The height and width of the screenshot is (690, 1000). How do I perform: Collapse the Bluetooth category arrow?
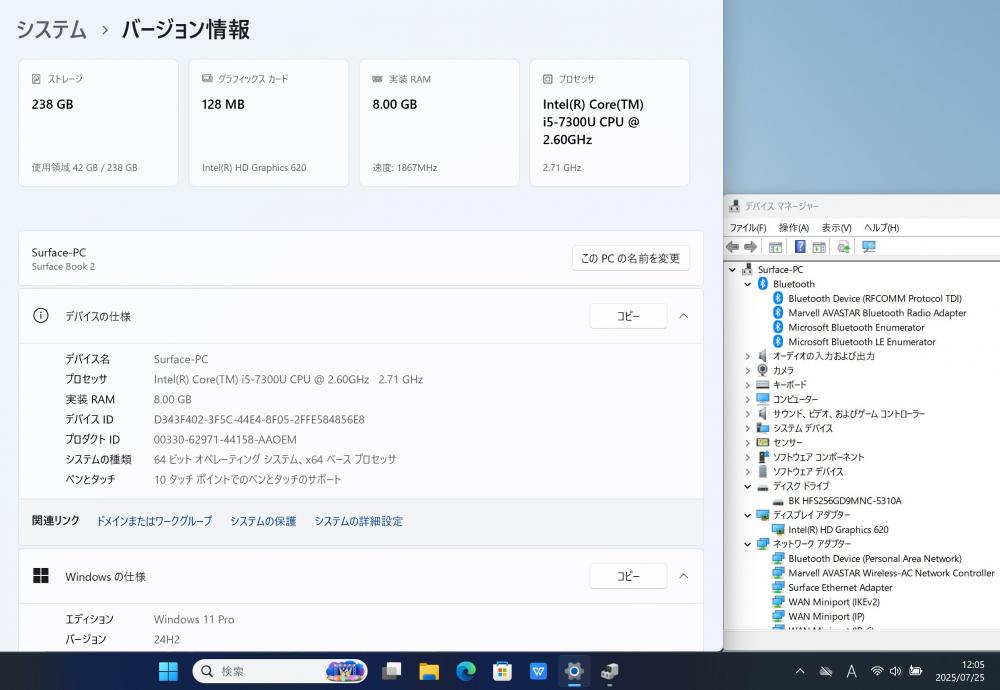[x=747, y=284]
